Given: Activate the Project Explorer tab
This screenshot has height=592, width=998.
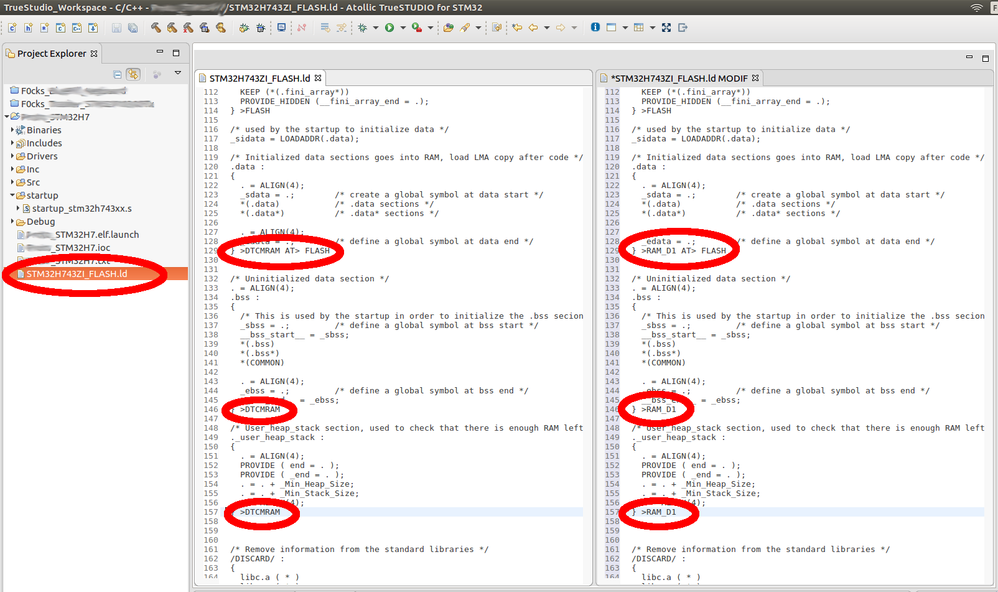Looking at the screenshot, I should click(x=51, y=53).
